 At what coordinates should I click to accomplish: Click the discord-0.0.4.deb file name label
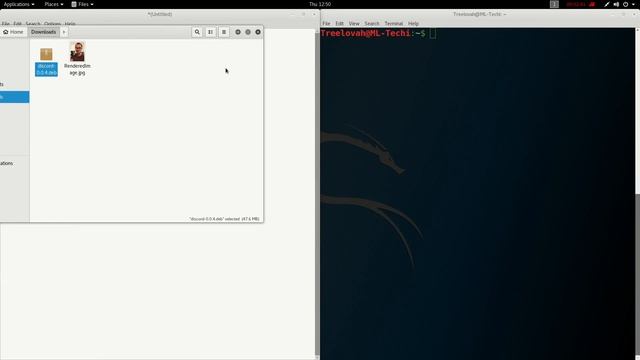point(46,69)
